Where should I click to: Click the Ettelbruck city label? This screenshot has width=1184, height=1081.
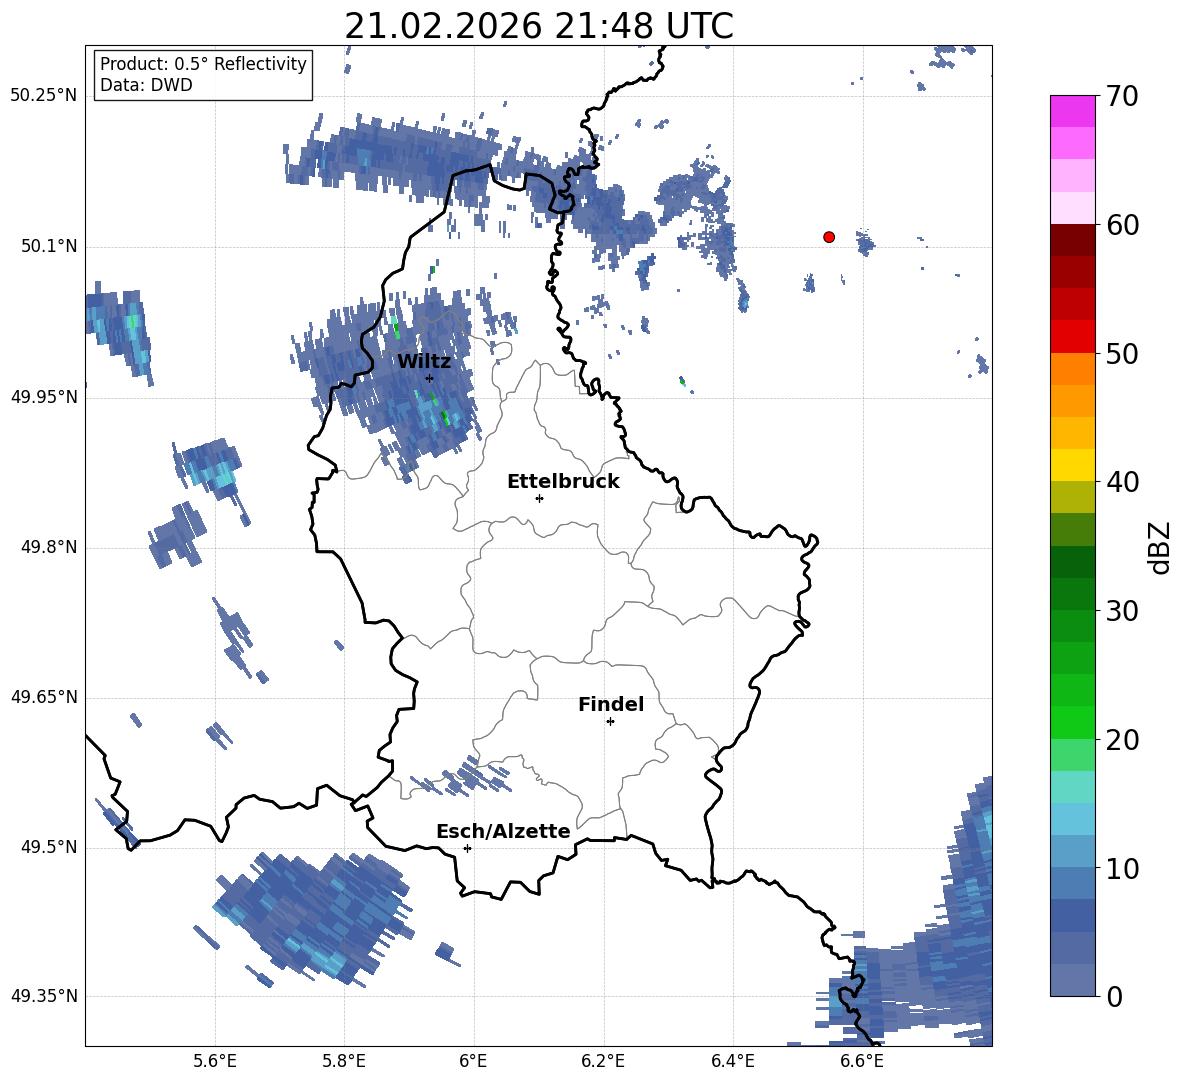(563, 481)
